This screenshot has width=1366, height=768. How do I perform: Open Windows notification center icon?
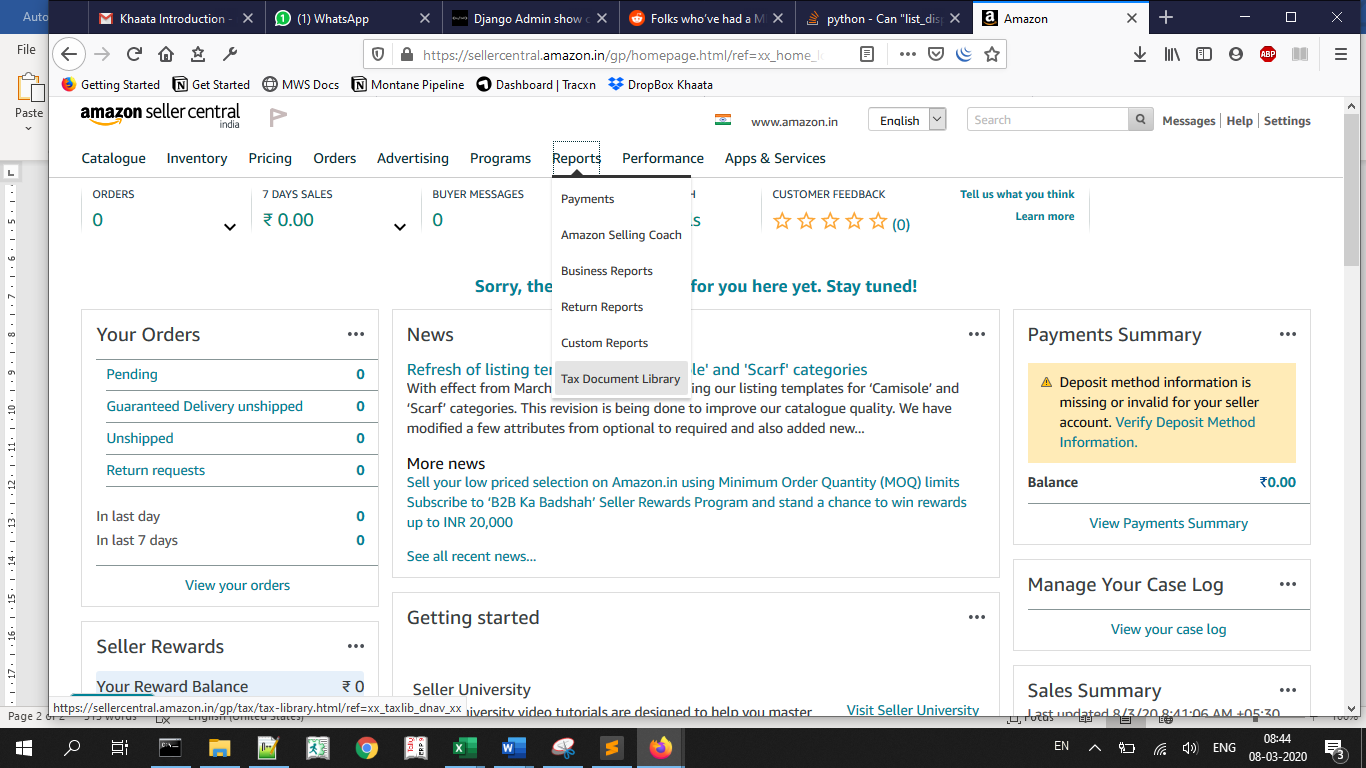[1335, 748]
